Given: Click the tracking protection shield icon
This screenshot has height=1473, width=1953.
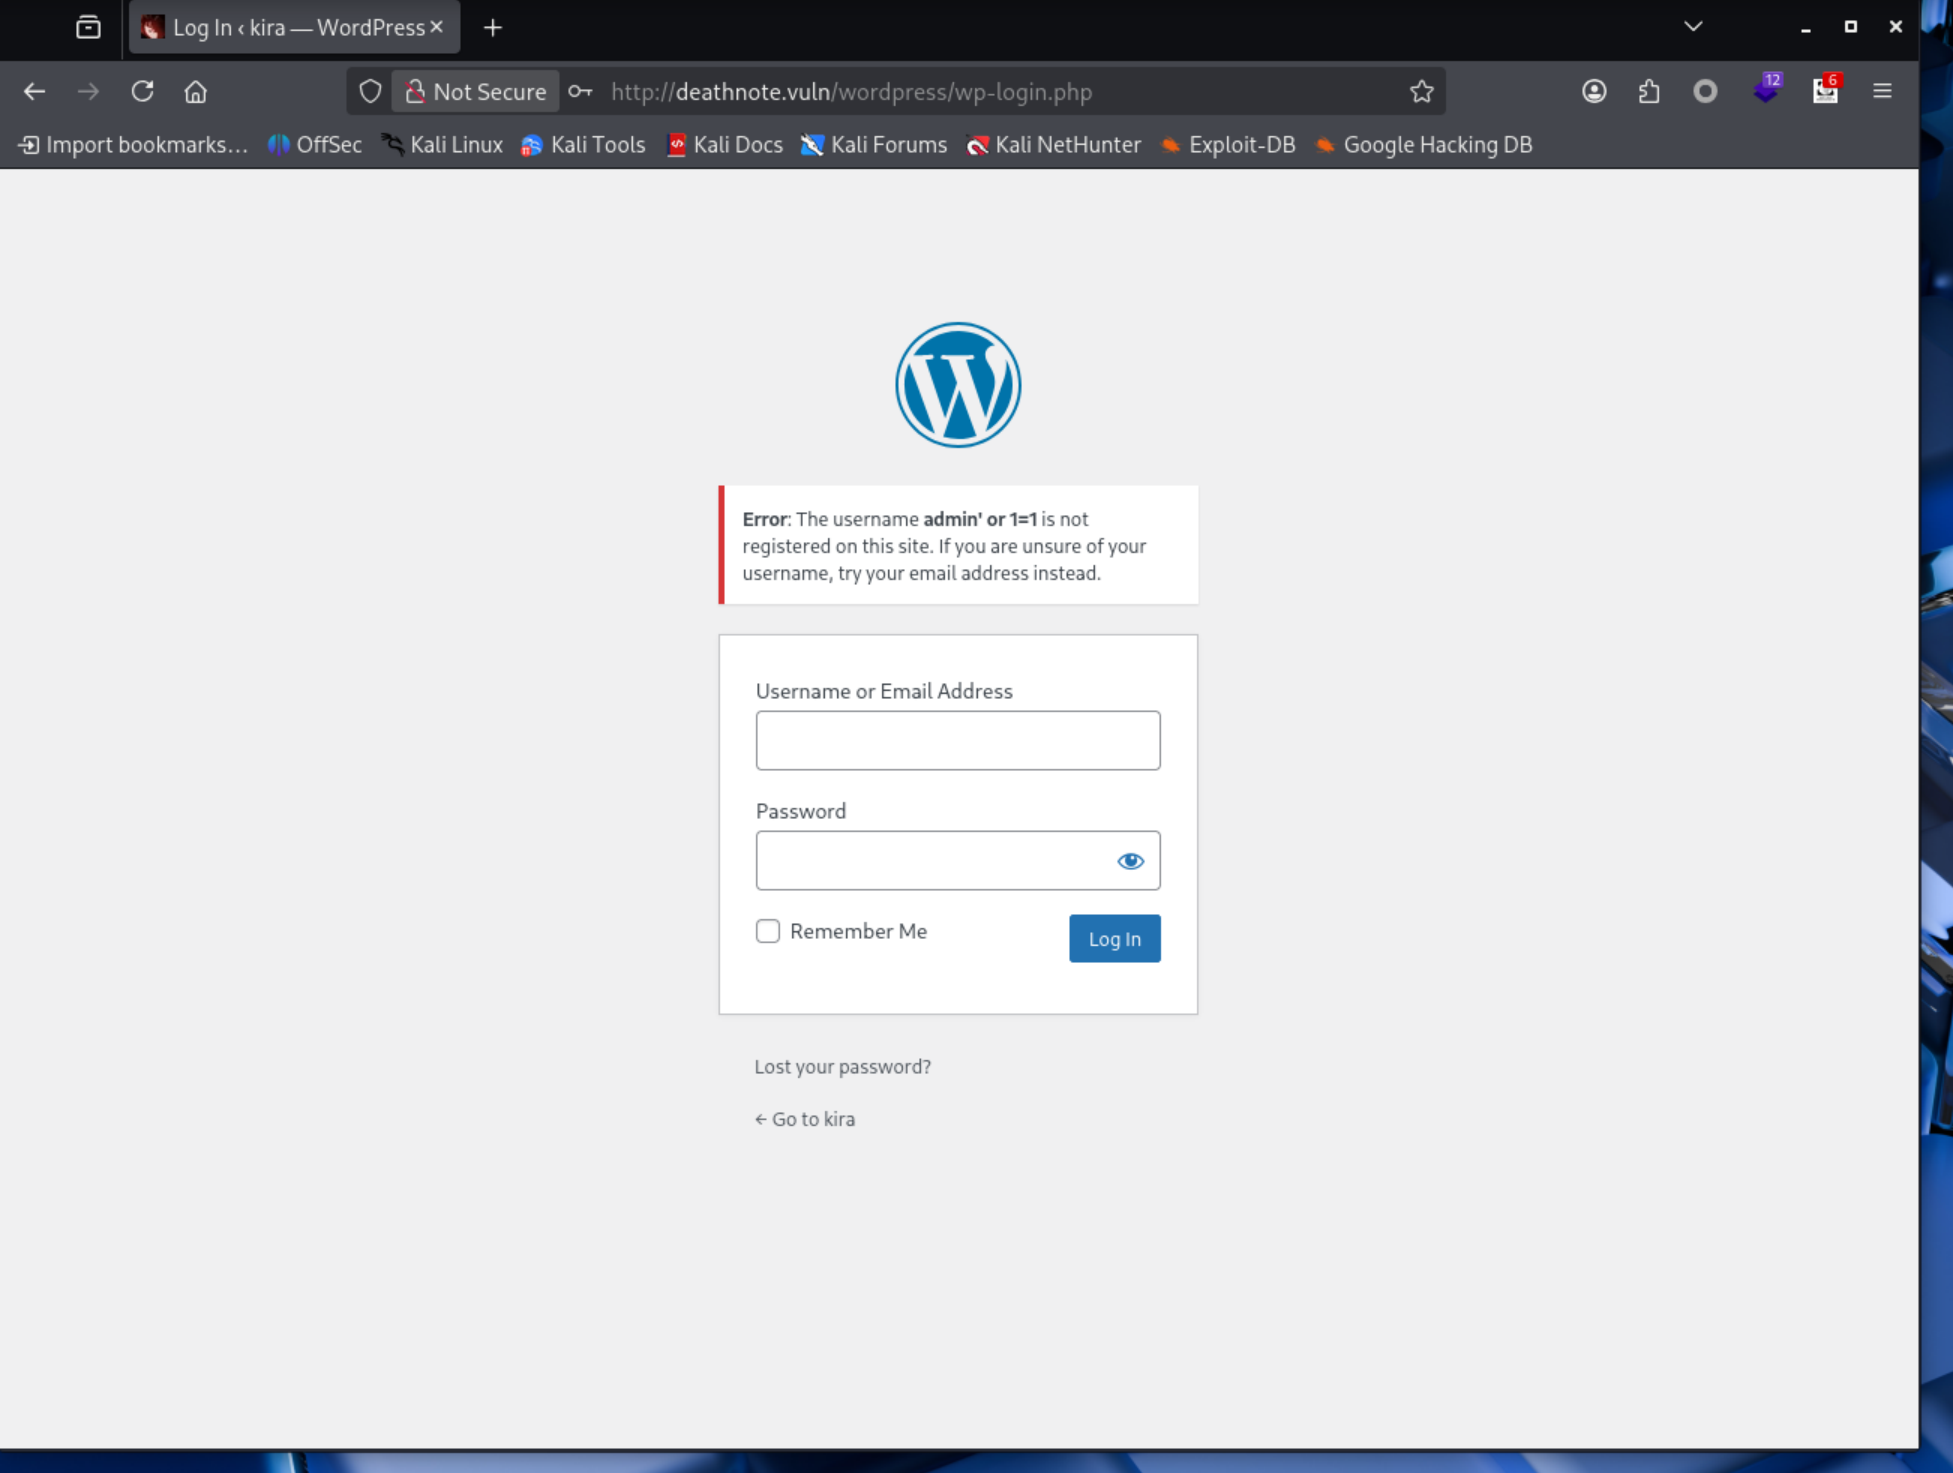Looking at the screenshot, I should [370, 91].
